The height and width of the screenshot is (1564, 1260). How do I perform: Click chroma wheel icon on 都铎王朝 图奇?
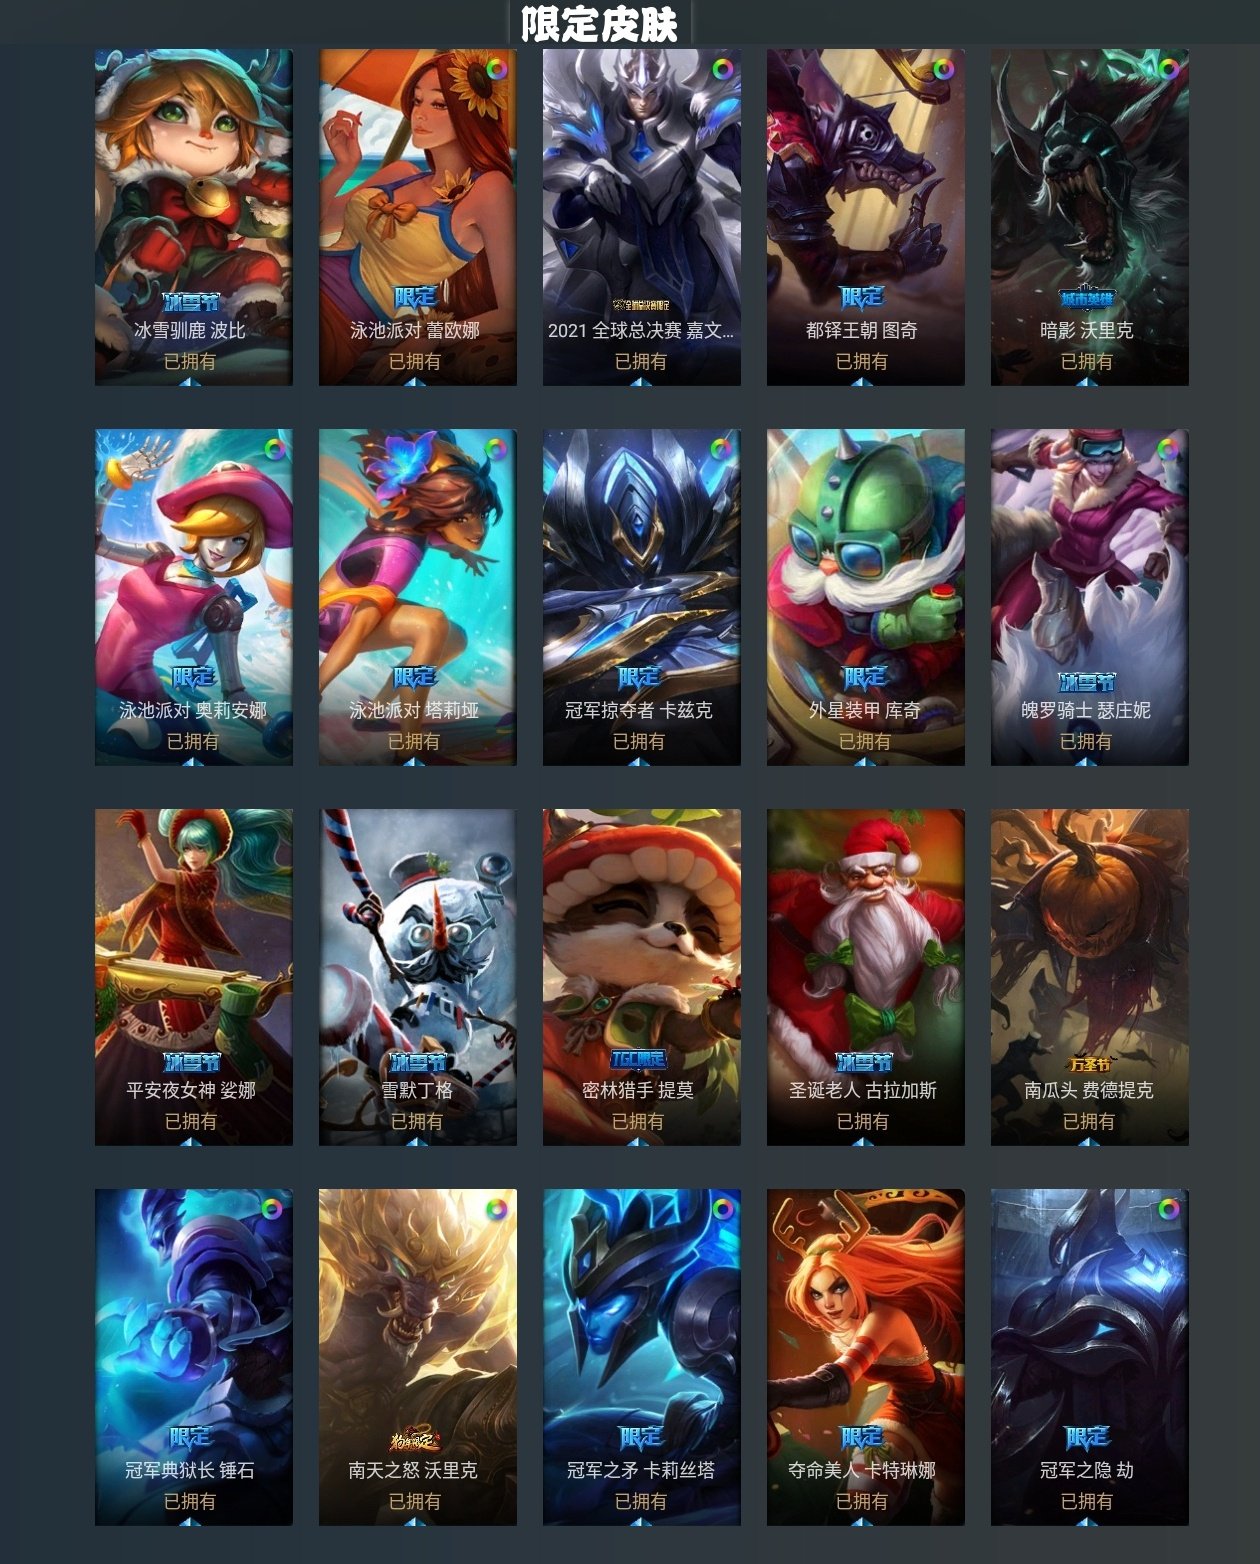943,69
